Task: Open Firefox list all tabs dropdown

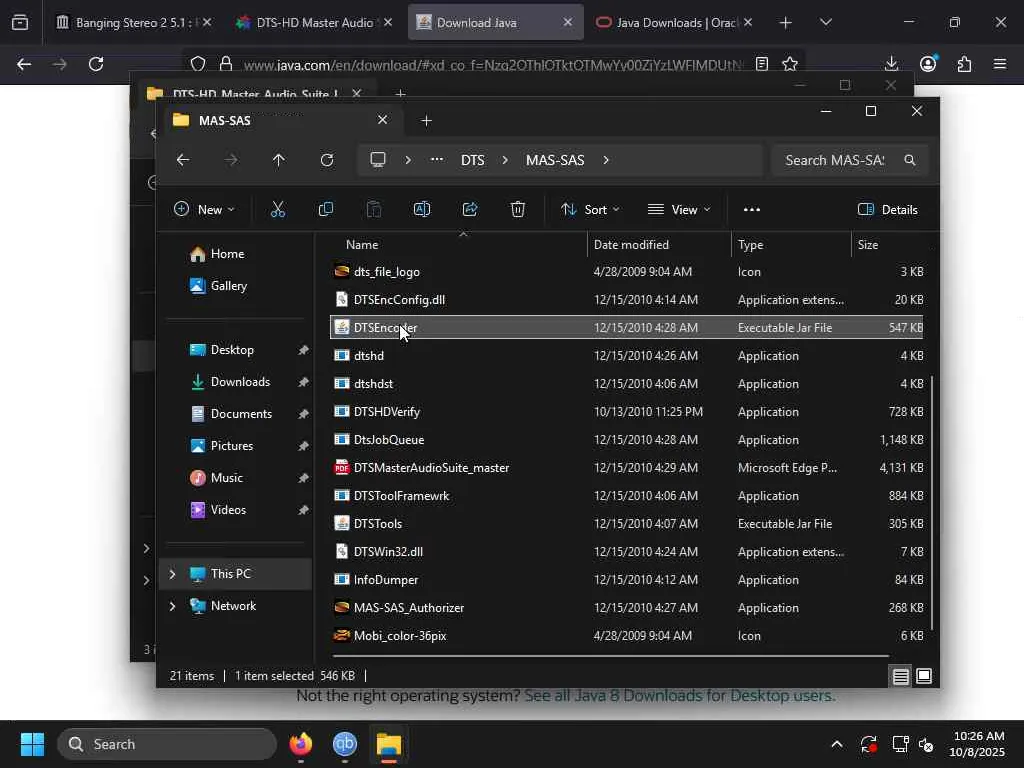Action: [825, 22]
